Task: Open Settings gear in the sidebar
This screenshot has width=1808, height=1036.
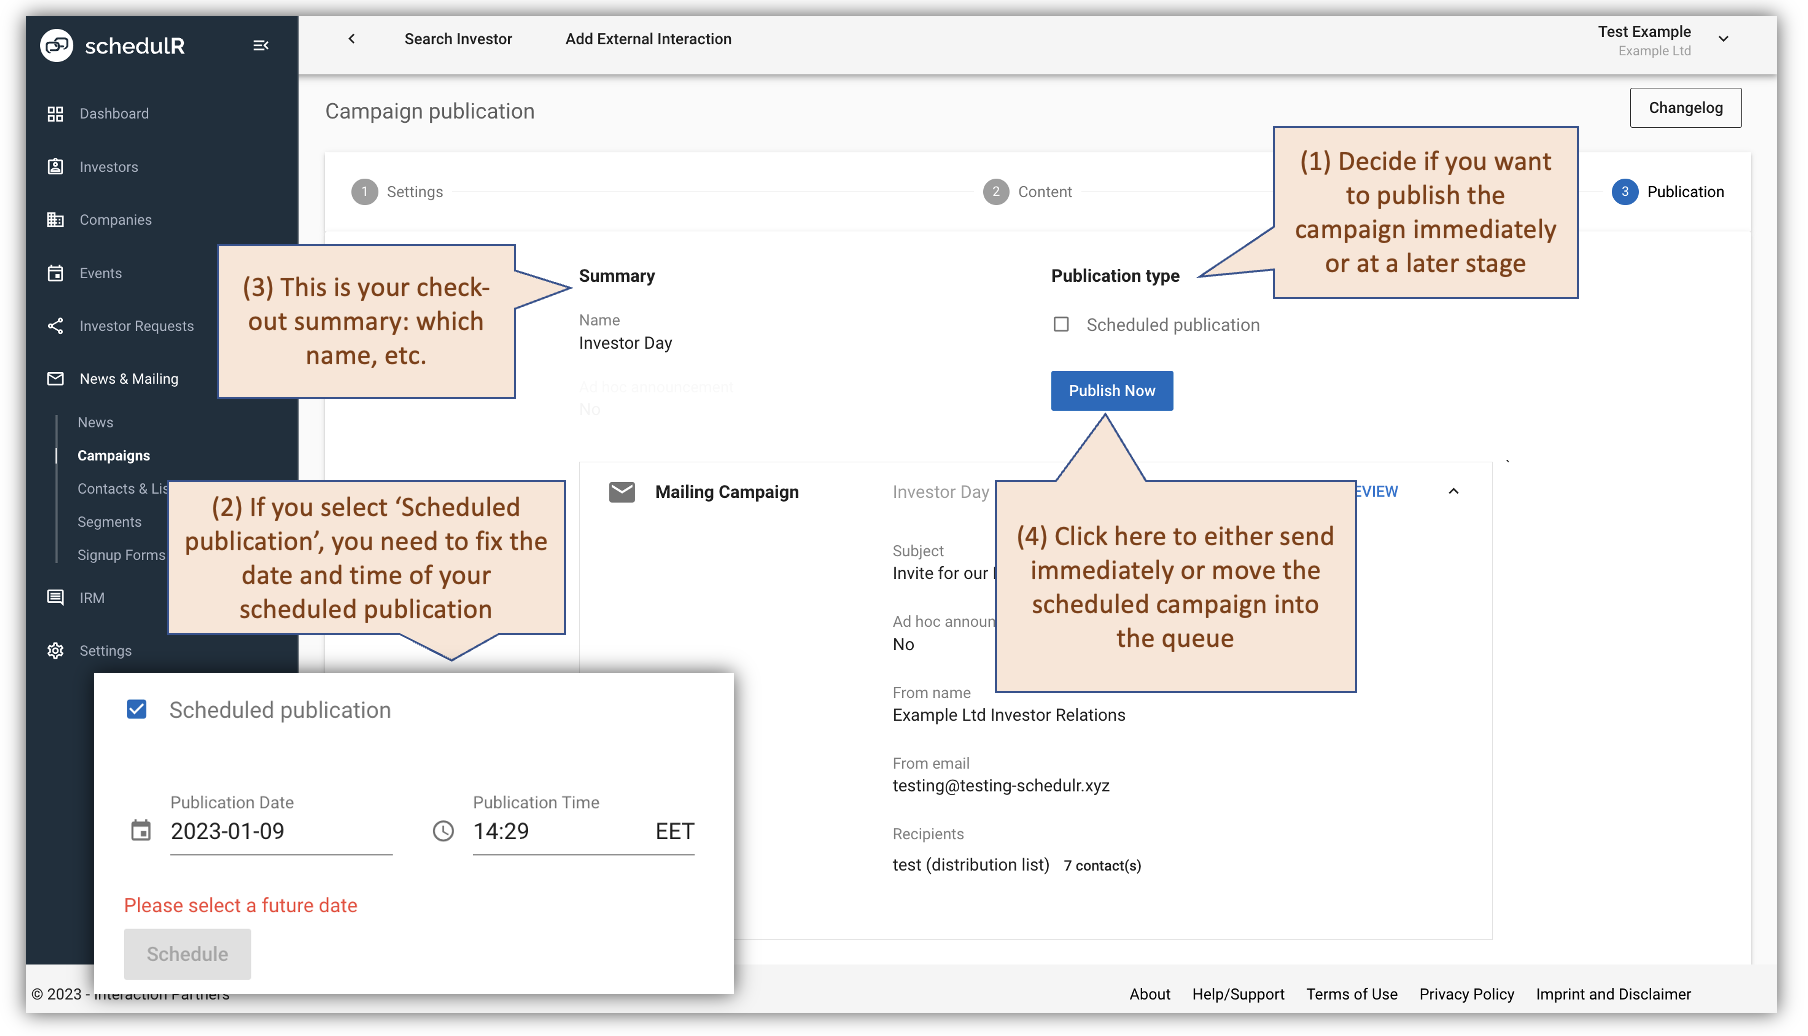Action: pyautogui.click(x=56, y=651)
